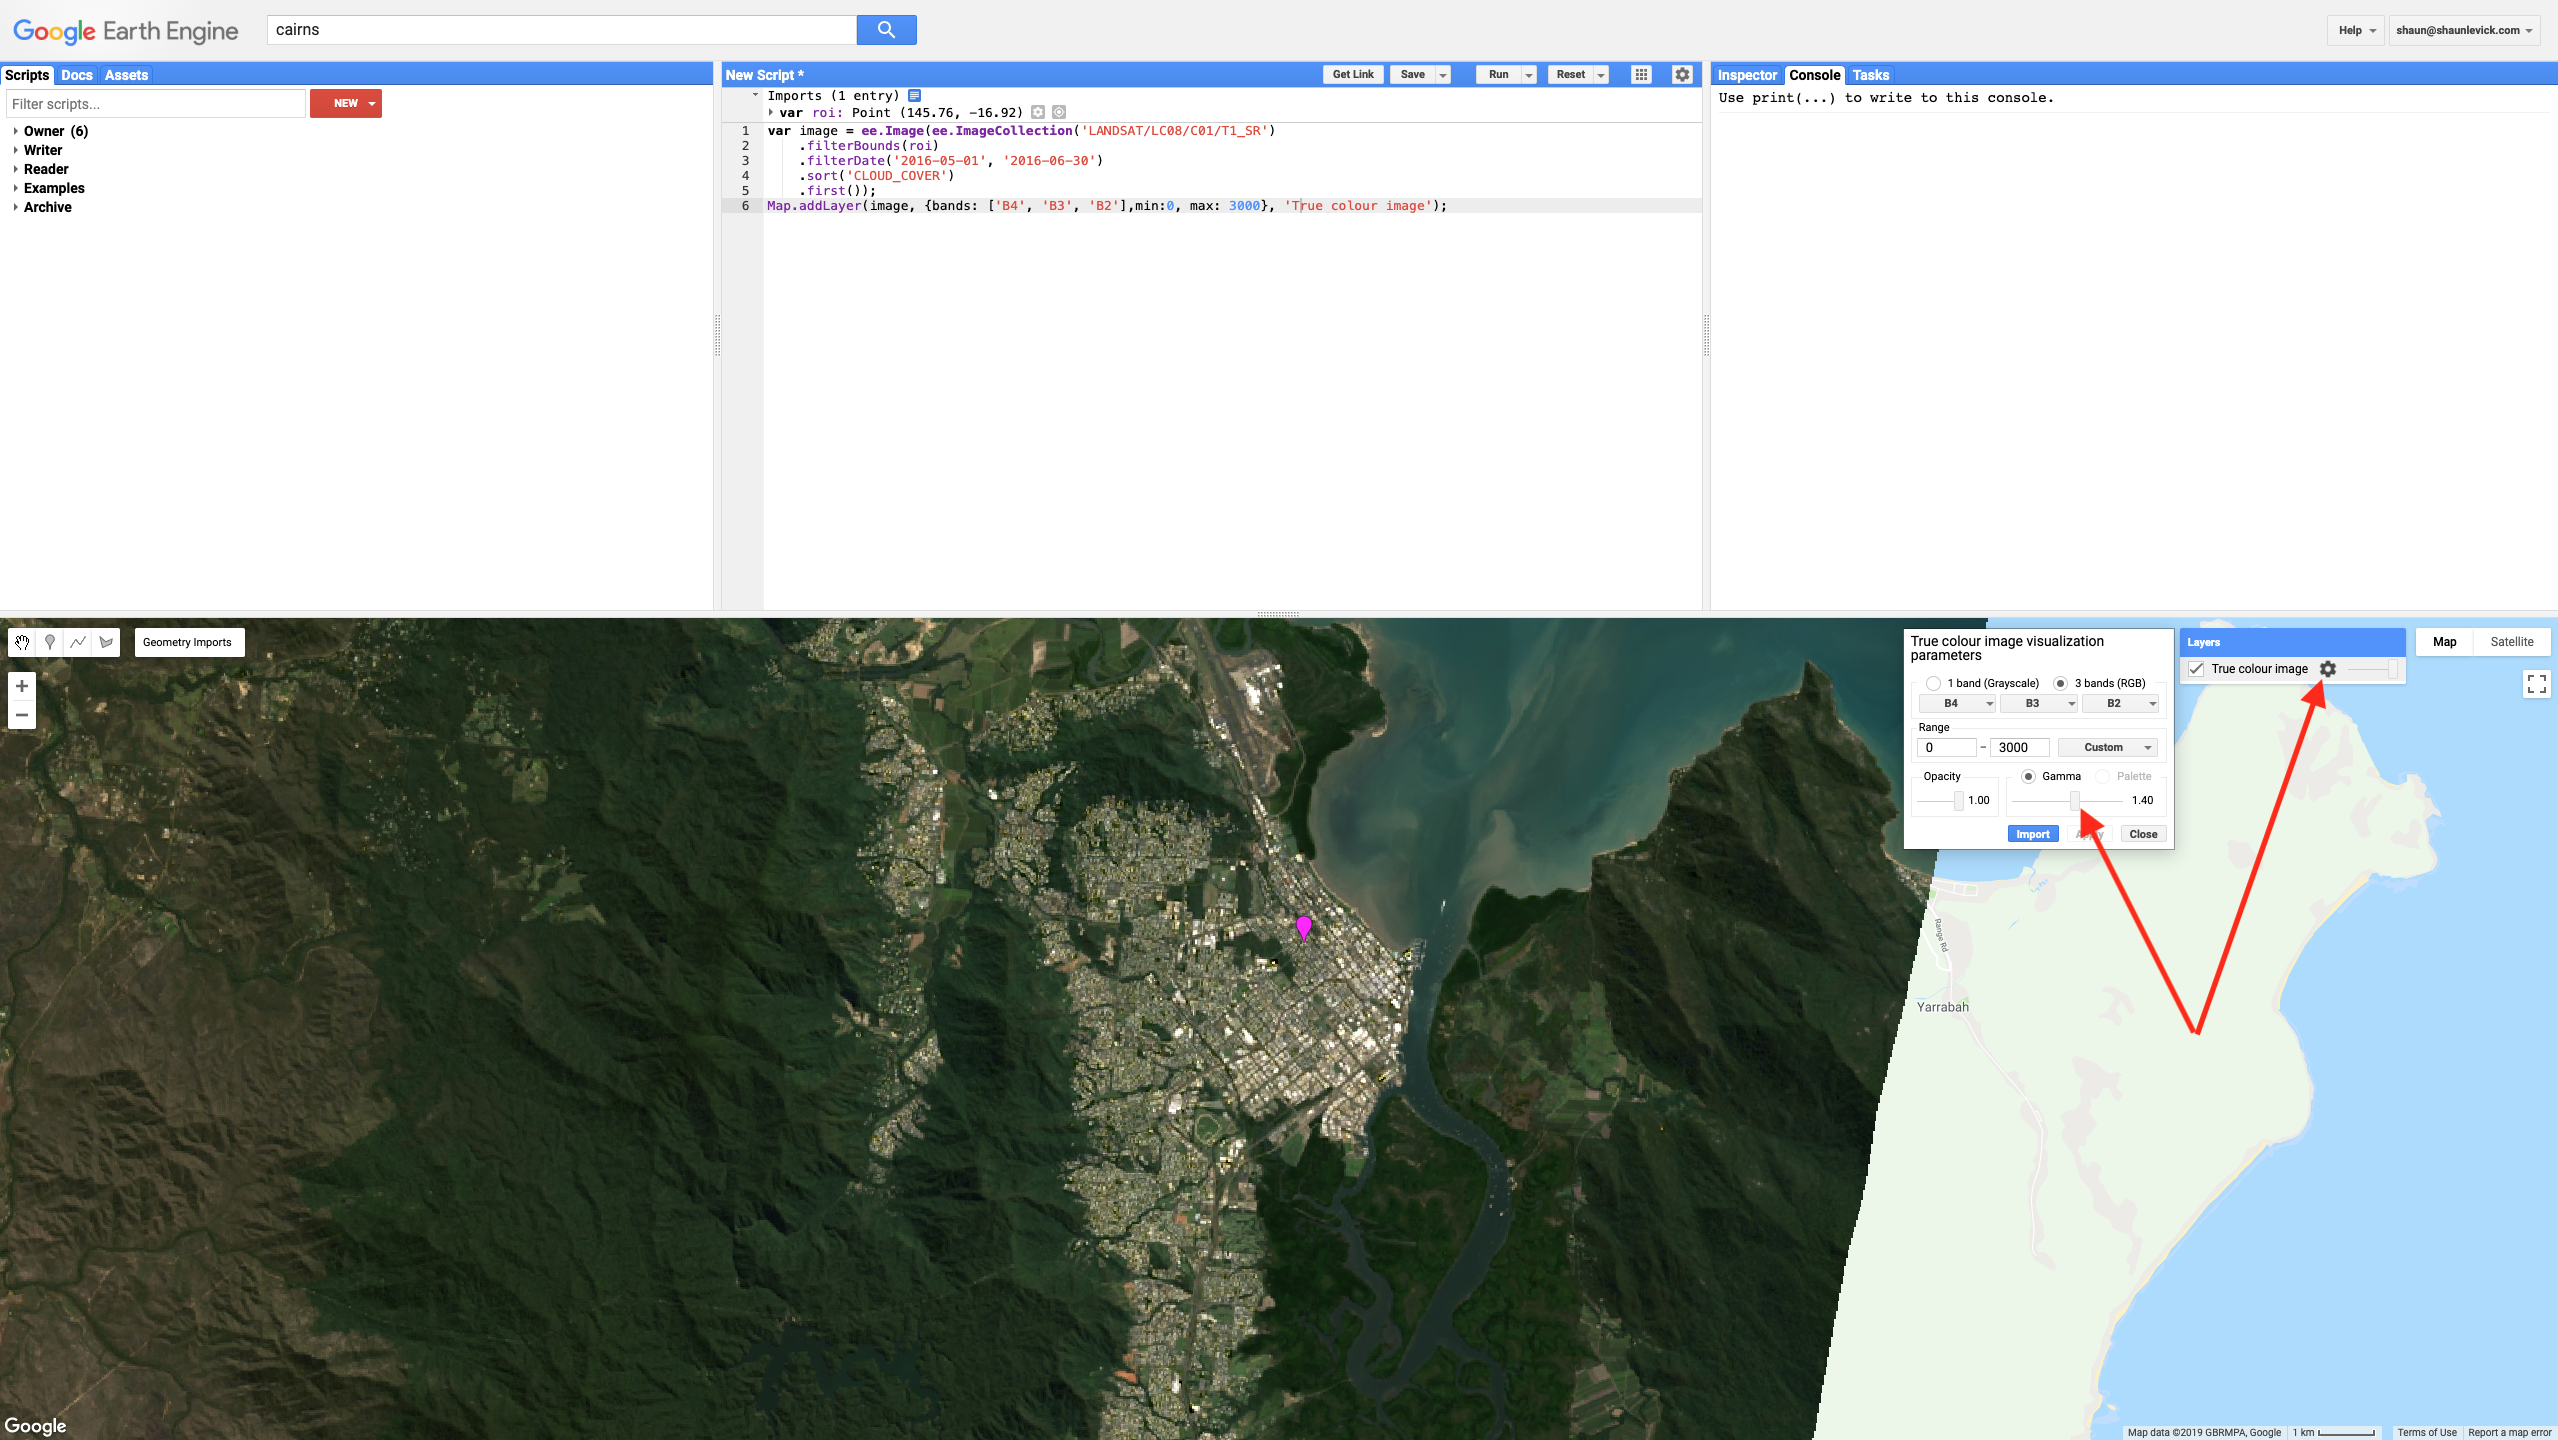Click the search box containing cairns

pyautogui.click(x=562, y=30)
